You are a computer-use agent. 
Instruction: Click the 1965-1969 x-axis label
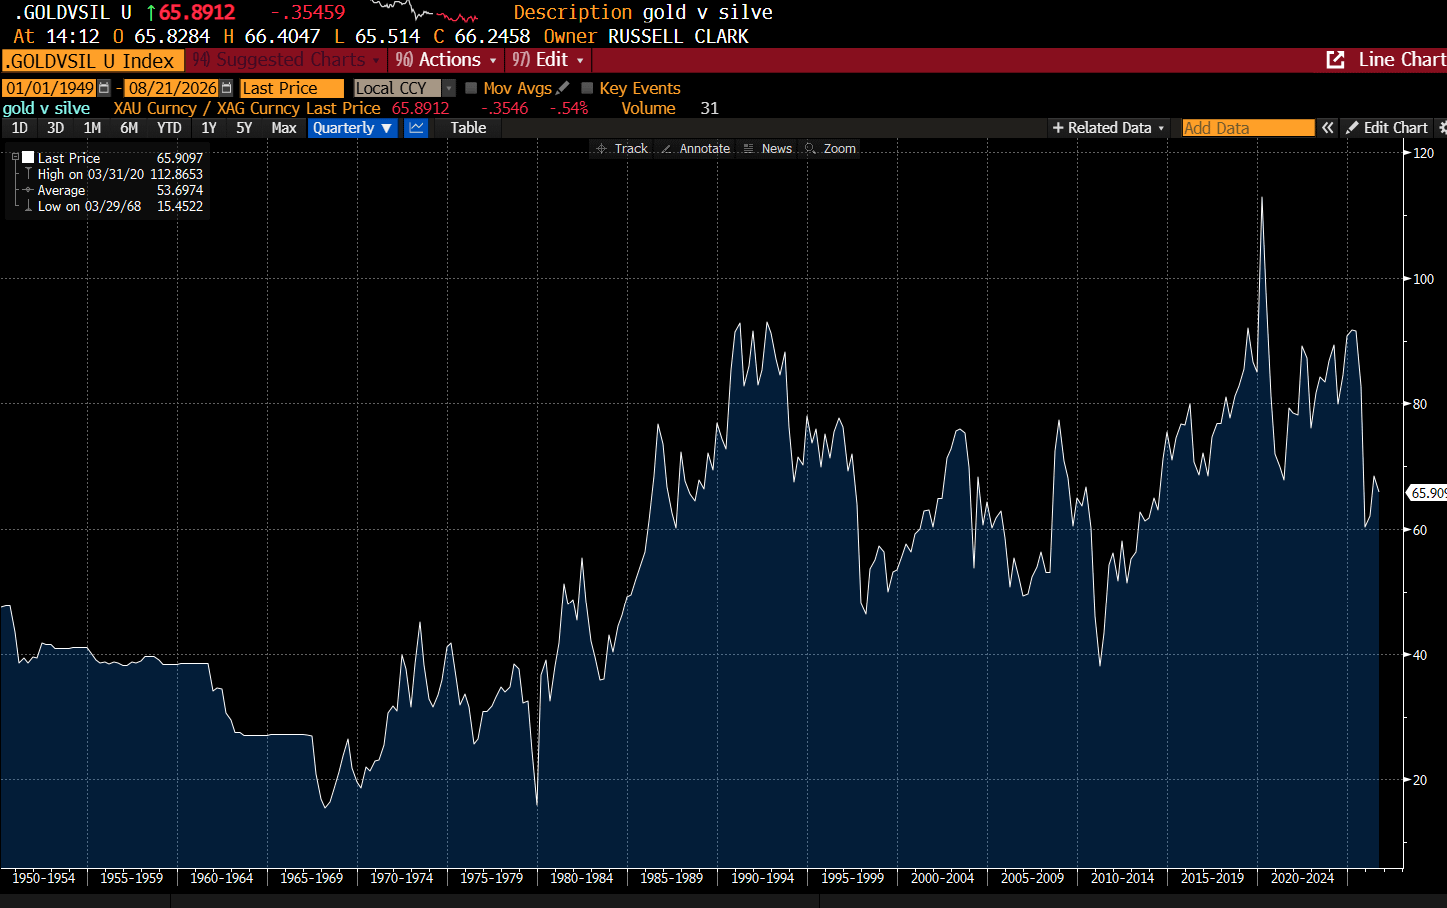(x=312, y=878)
